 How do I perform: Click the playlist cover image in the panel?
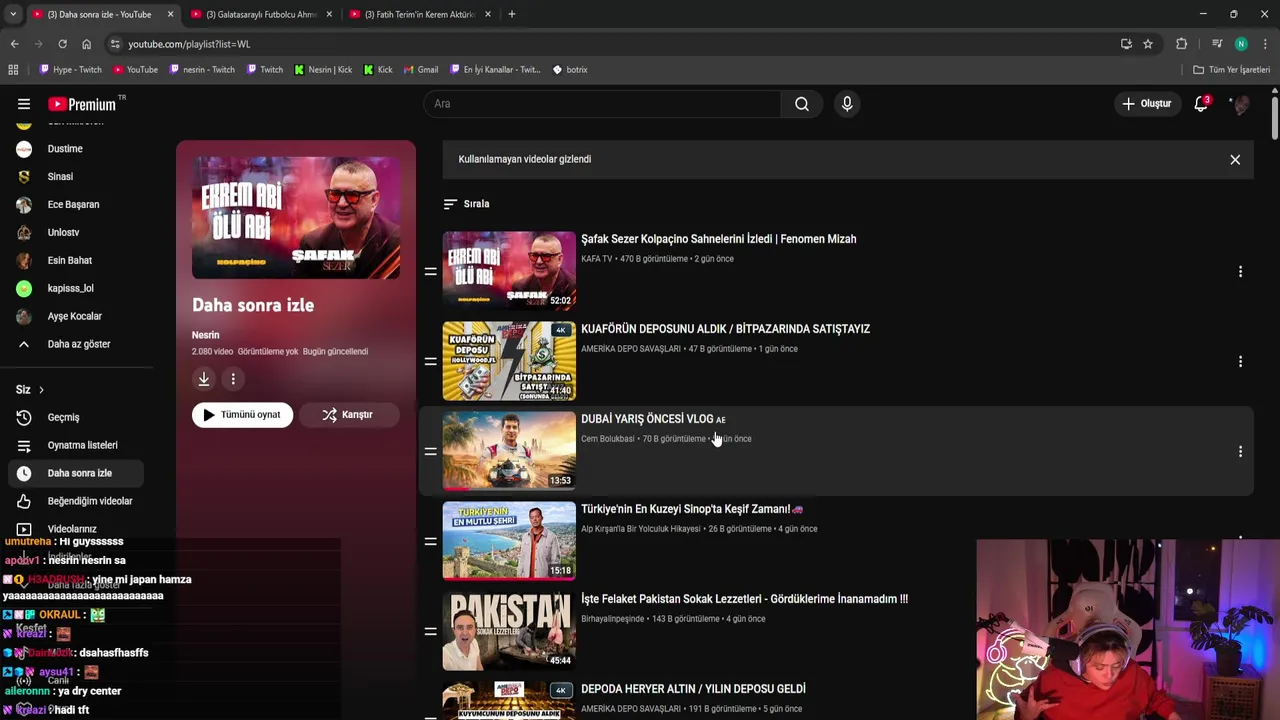[296, 217]
